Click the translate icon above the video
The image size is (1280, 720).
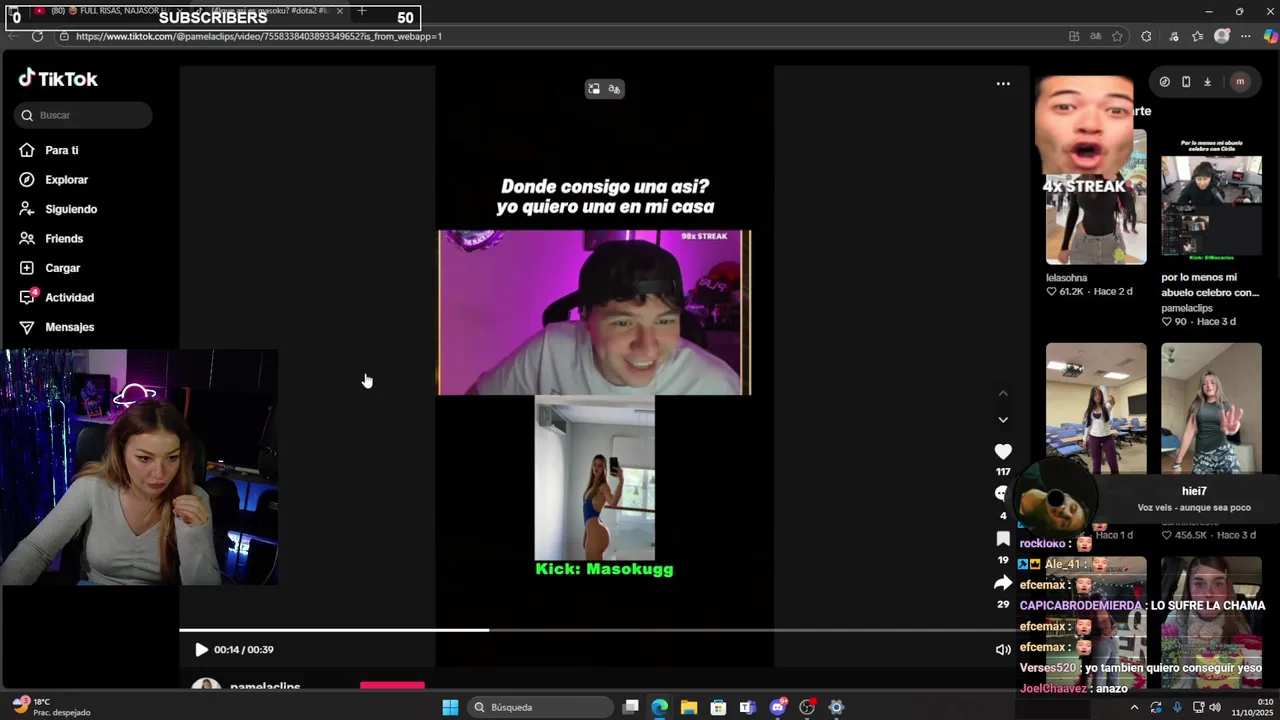[614, 89]
